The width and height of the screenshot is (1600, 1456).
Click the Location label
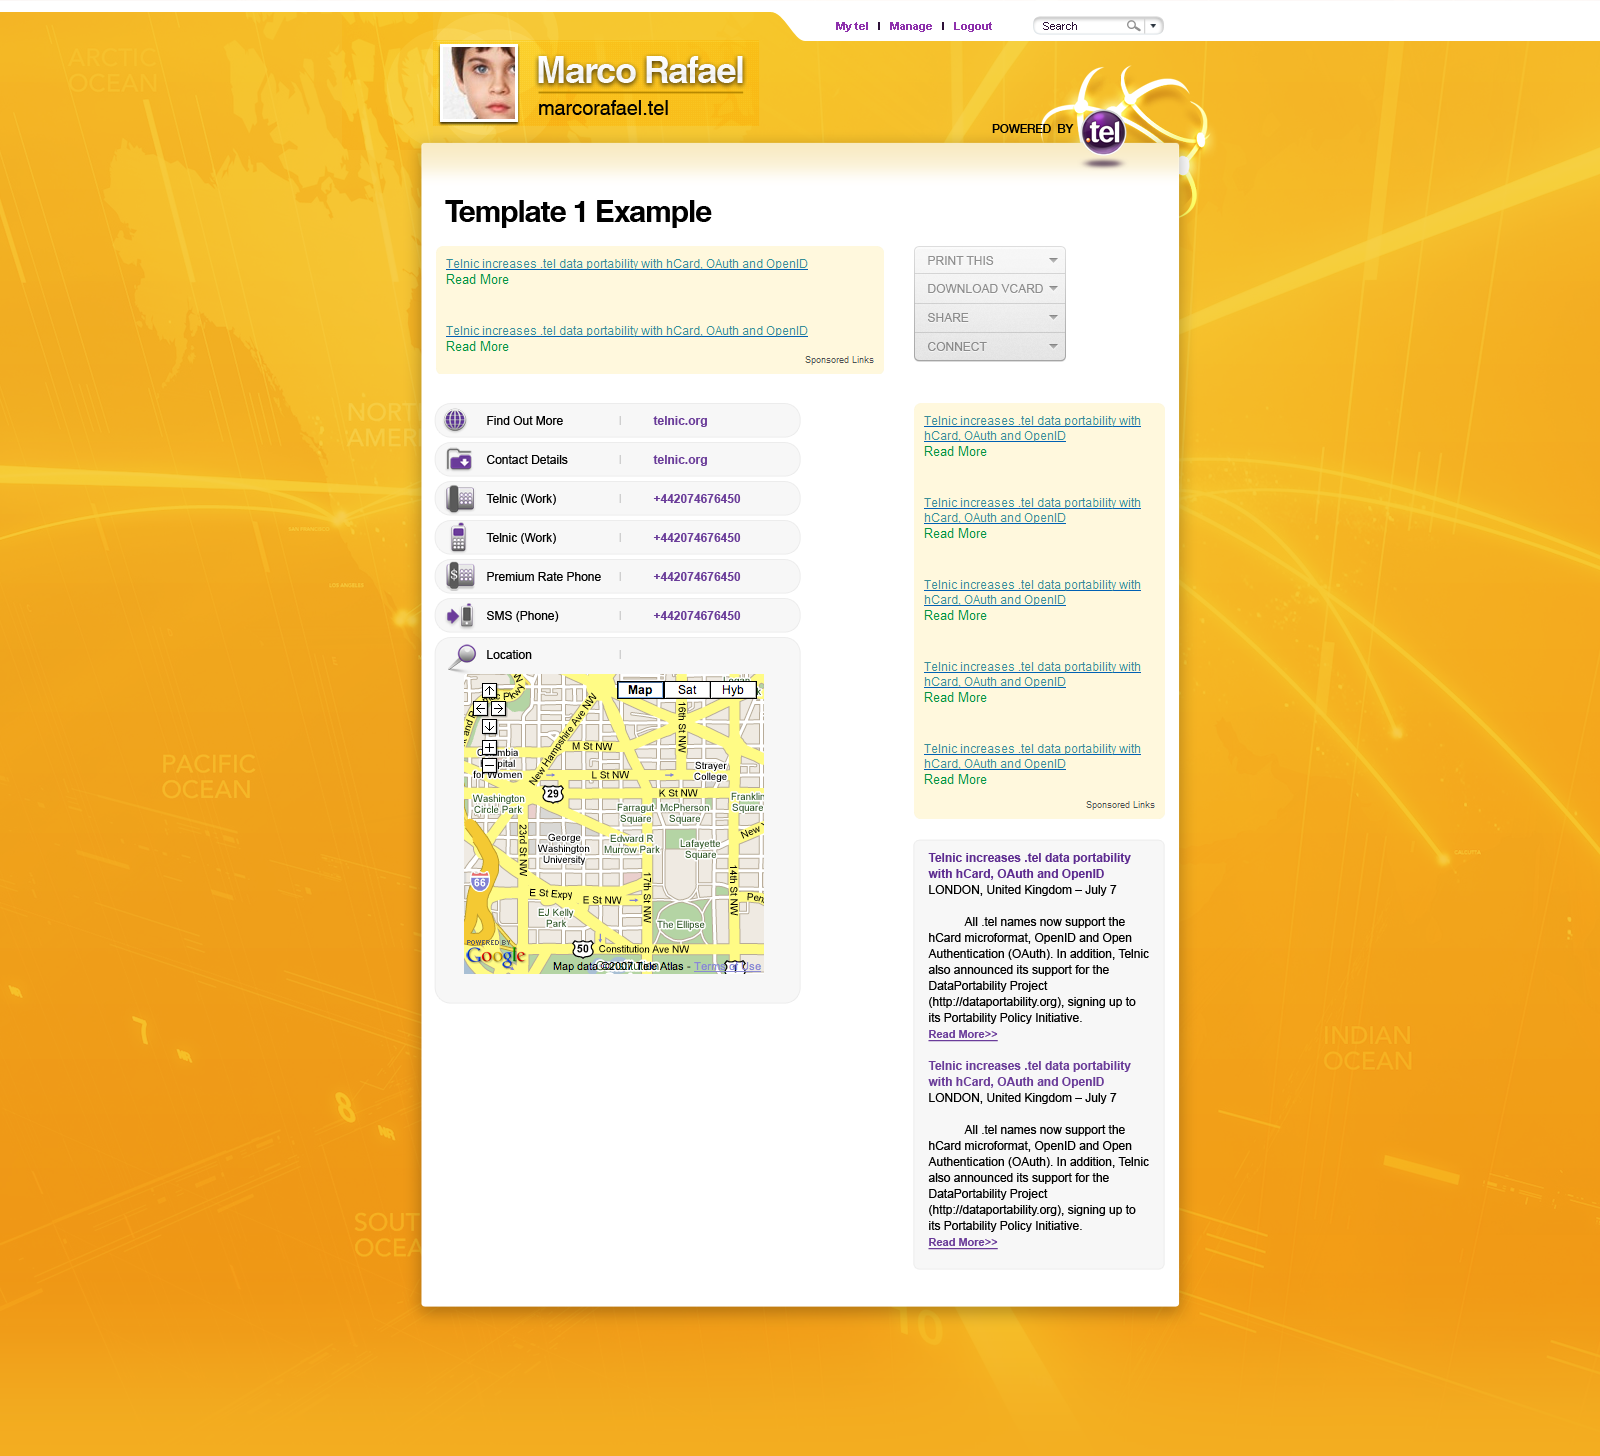tap(509, 655)
